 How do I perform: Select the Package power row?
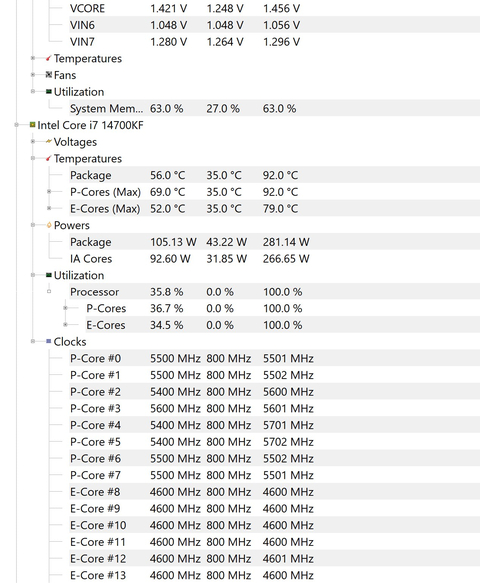click(x=274, y=242)
